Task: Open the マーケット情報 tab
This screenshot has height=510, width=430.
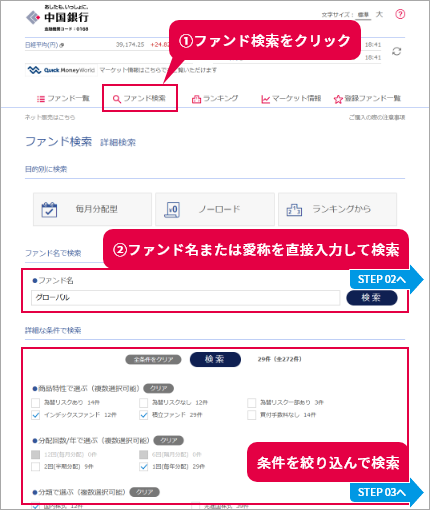Action: (x=291, y=99)
